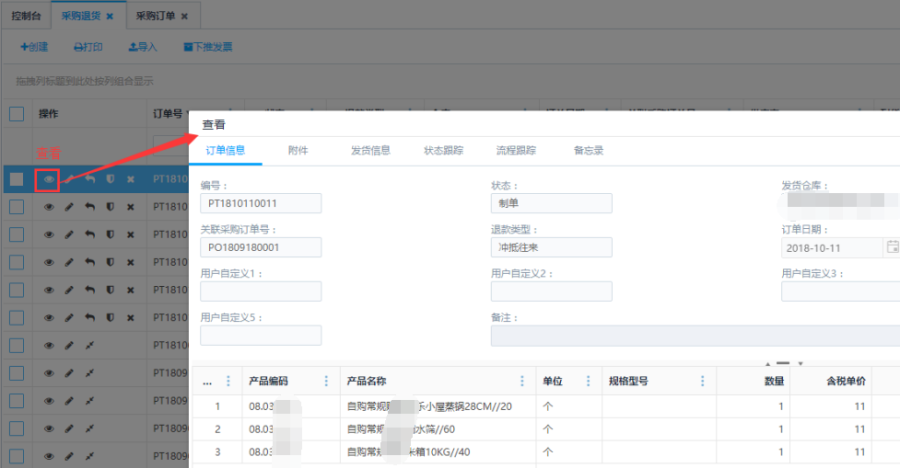Click the 用户自定义1 input field
This screenshot has width=900, height=468.
(261, 291)
